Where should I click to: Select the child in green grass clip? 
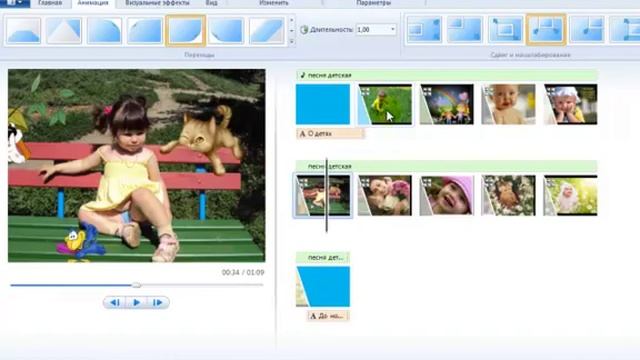click(385, 104)
